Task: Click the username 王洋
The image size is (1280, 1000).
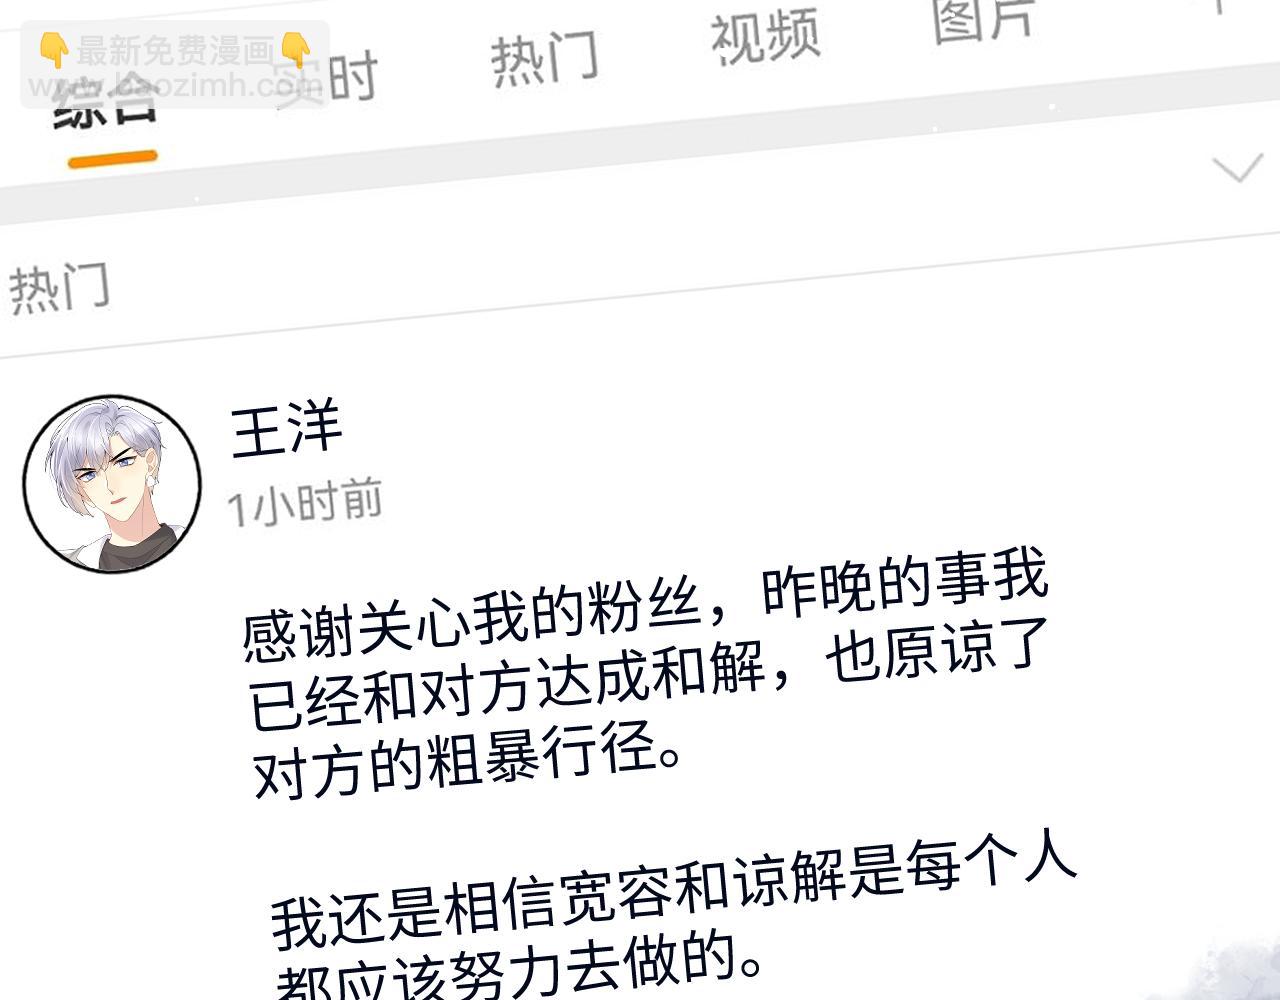Action: pyautogui.click(x=287, y=430)
